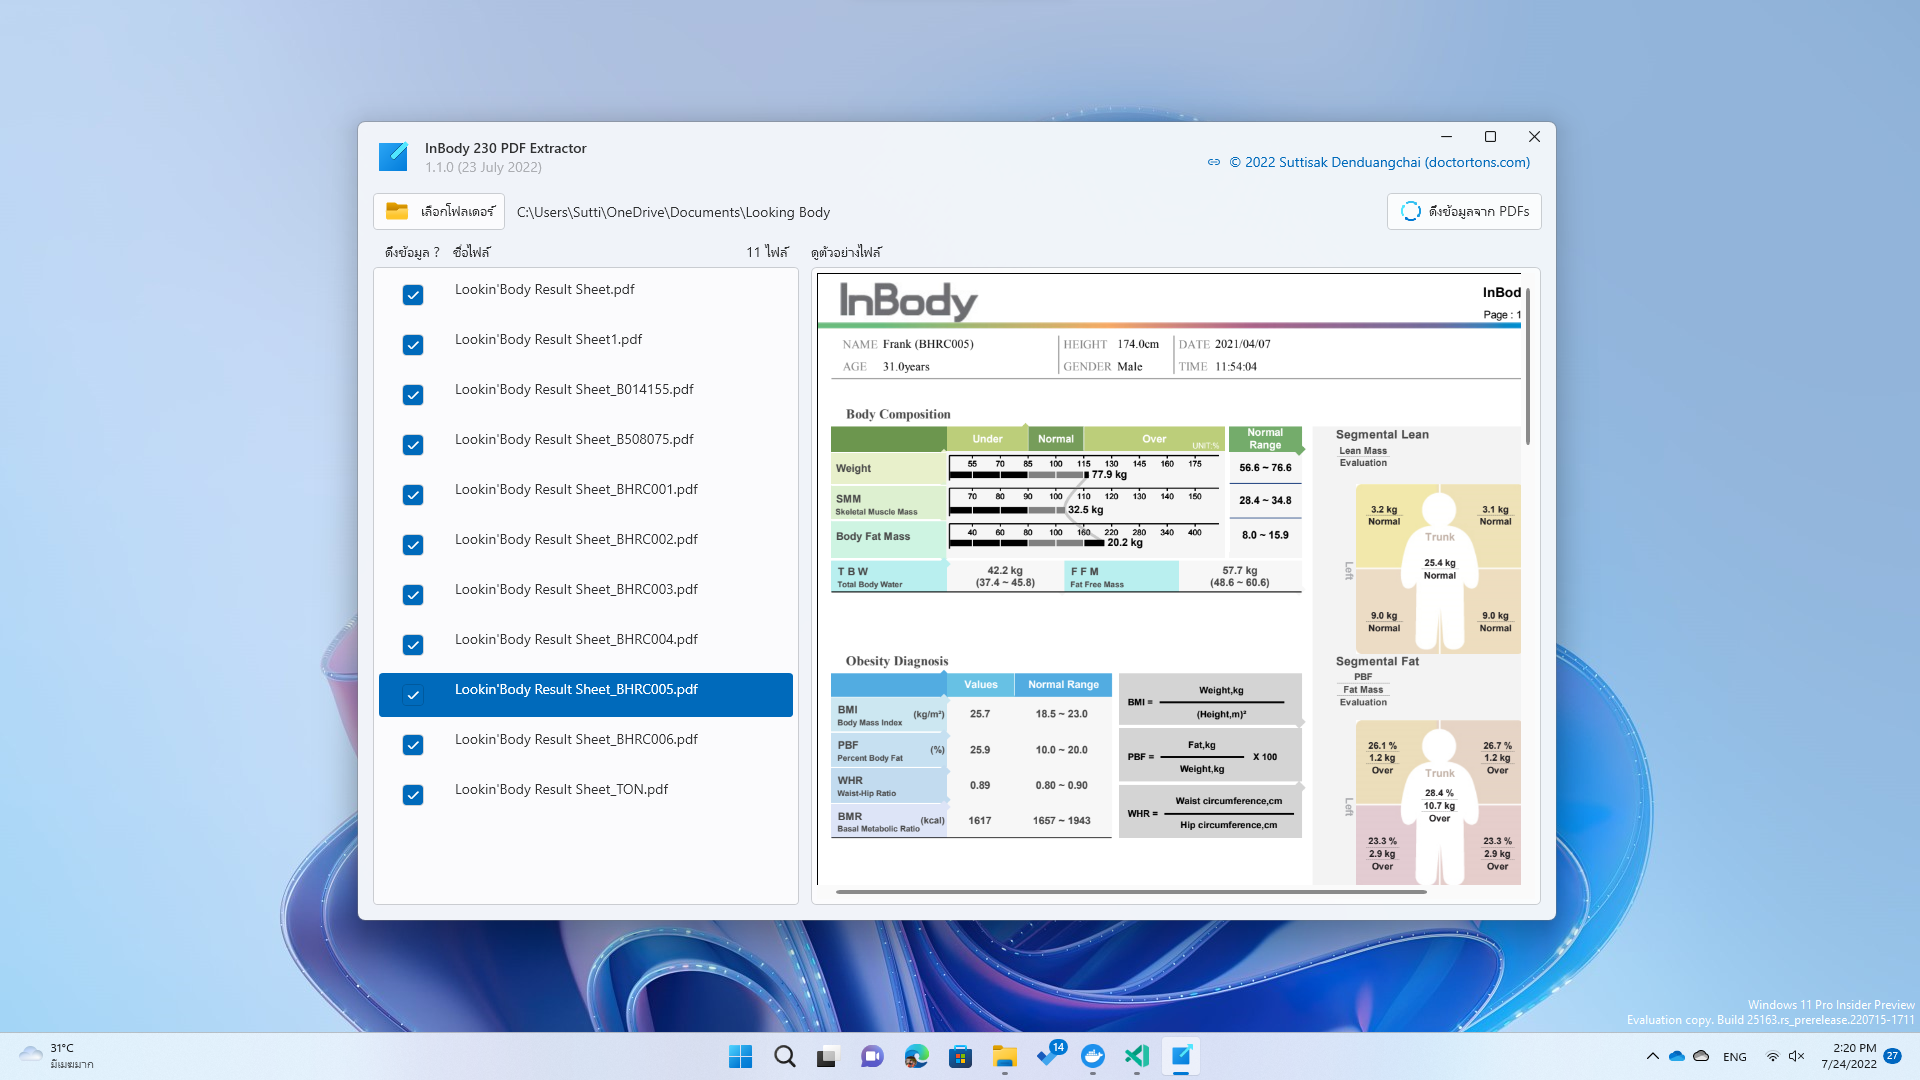
Task: Click the vertical scrollbar of PDF preview
Action: tap(1527, 365)
